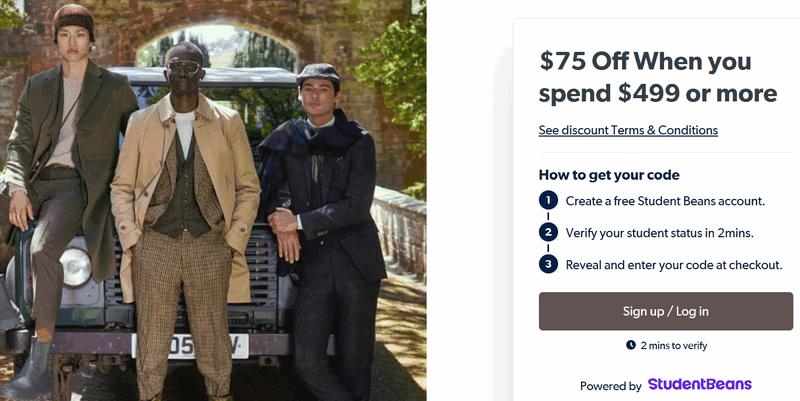Viewport: 800px width, 401px height.
Task: Click Create a free Student Beans account text
Action: coord(665,201)
